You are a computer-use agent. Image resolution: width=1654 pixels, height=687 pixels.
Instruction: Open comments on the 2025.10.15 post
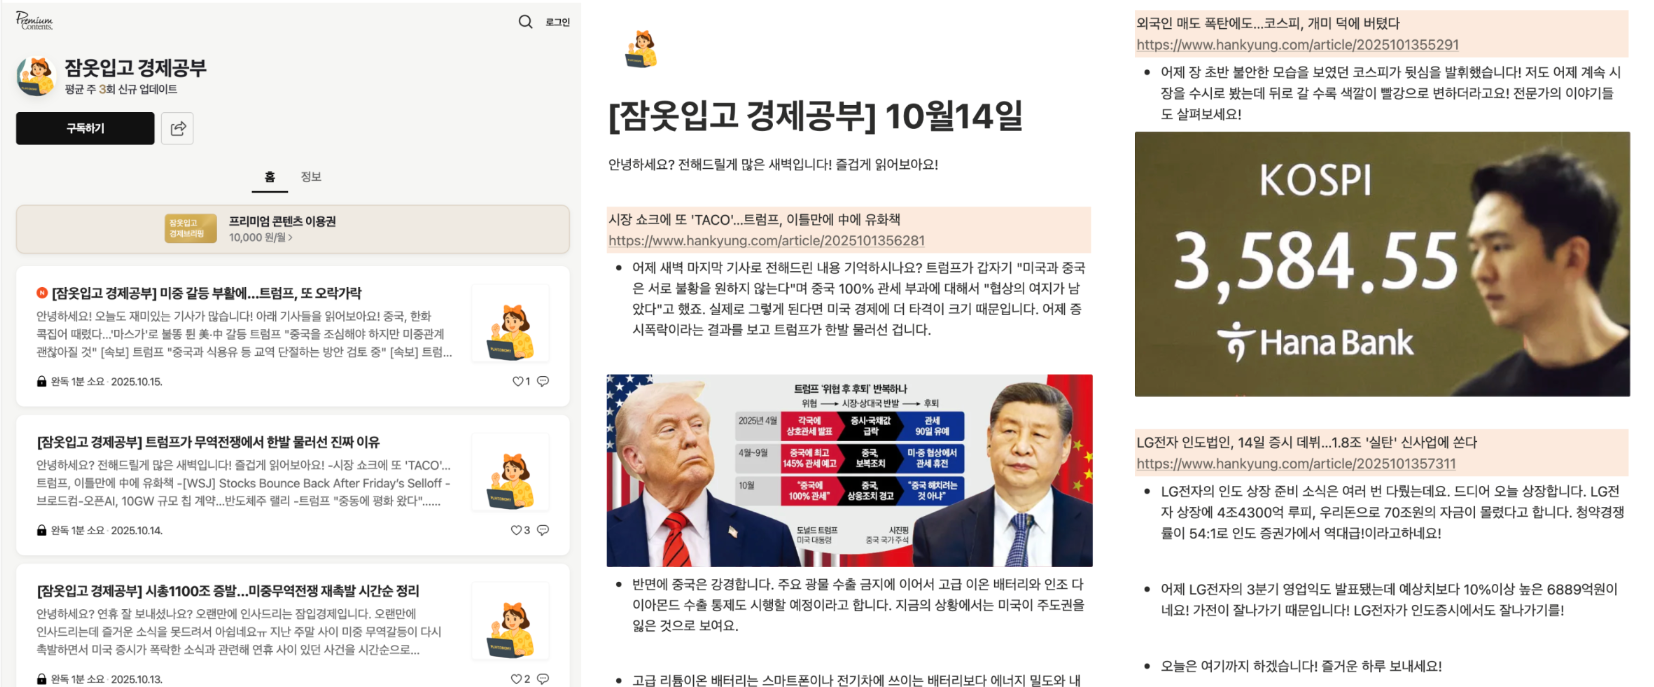[543, 381]
